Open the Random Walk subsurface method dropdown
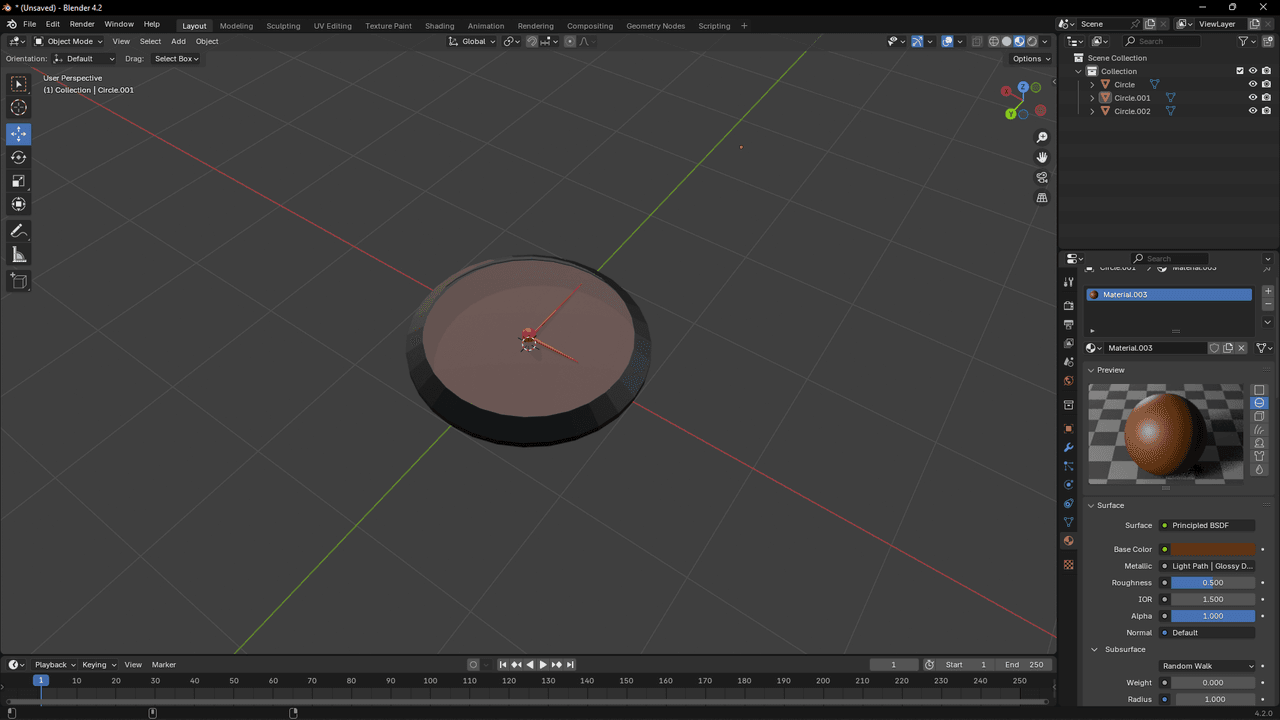This screenshot has width=1280, height=720. pyautogui.click(x=1207, y=666)
